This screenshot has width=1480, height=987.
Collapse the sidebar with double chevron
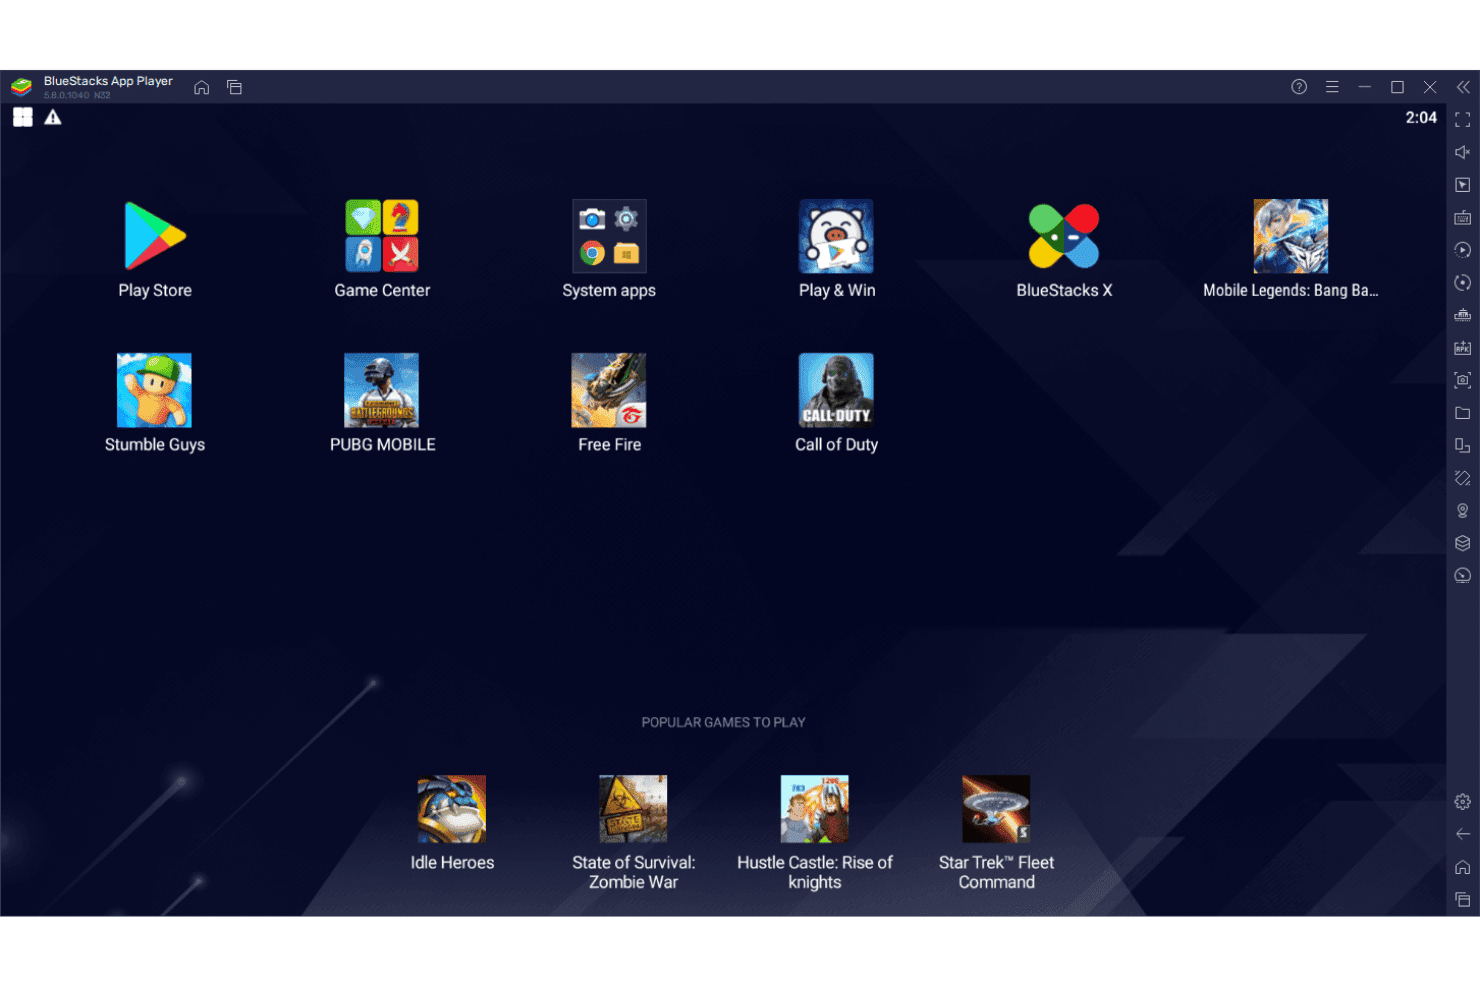(1463, 87)
